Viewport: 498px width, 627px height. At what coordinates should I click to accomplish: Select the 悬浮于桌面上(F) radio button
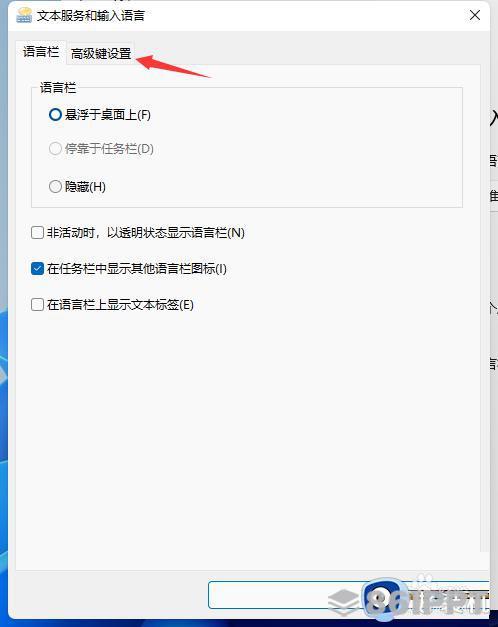click(x=55, y=115)
